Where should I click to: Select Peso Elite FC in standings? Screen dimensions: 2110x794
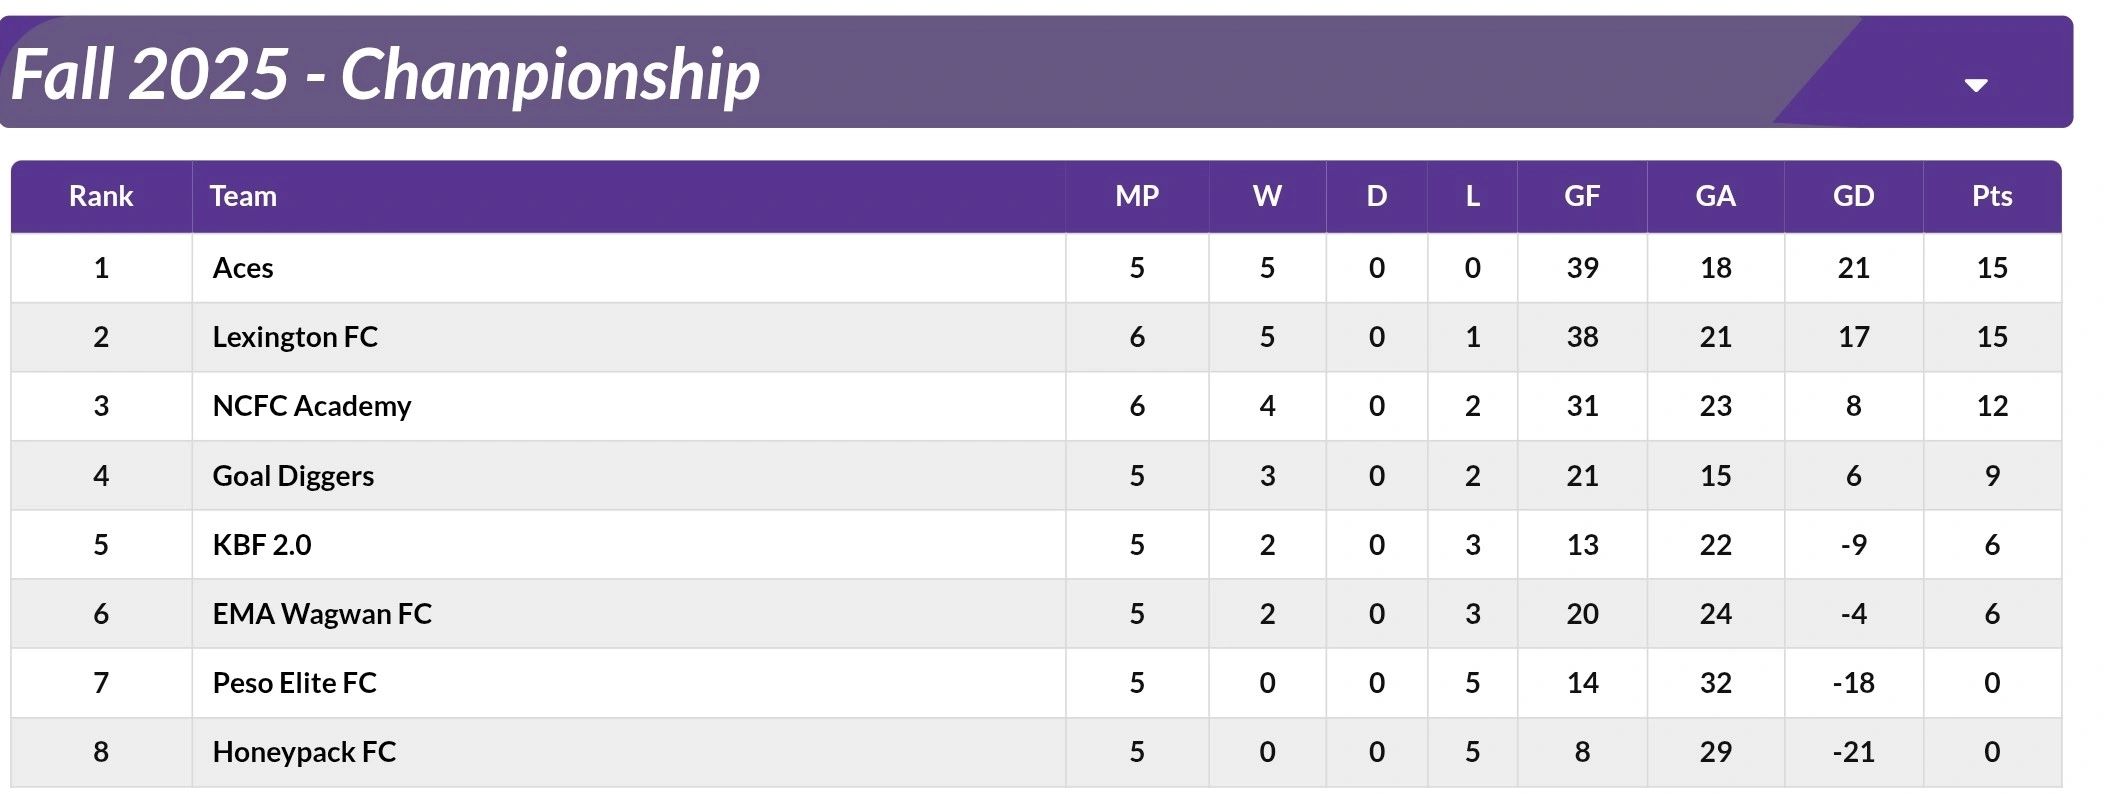point(295,683)
